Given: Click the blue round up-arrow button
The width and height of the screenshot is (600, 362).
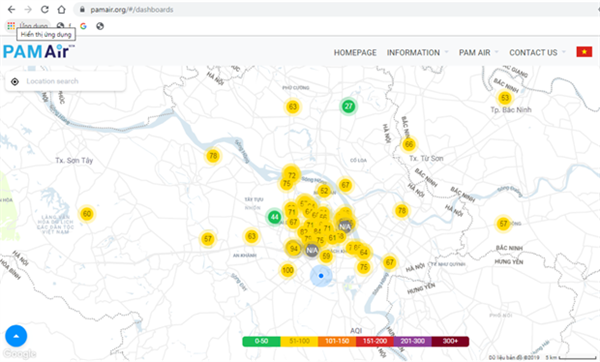Looking at the screenshot, I should pos(16,336).
